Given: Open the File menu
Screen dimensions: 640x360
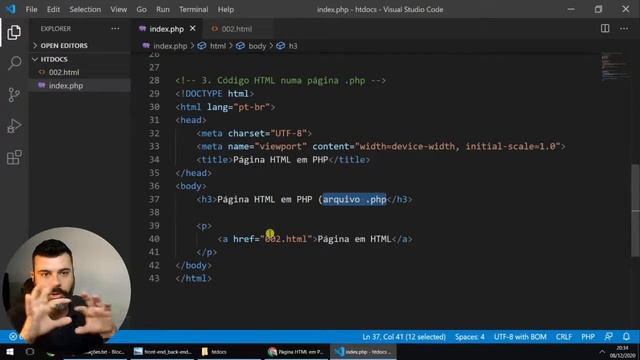Looking at the screenshot, I should click(31, 9).
